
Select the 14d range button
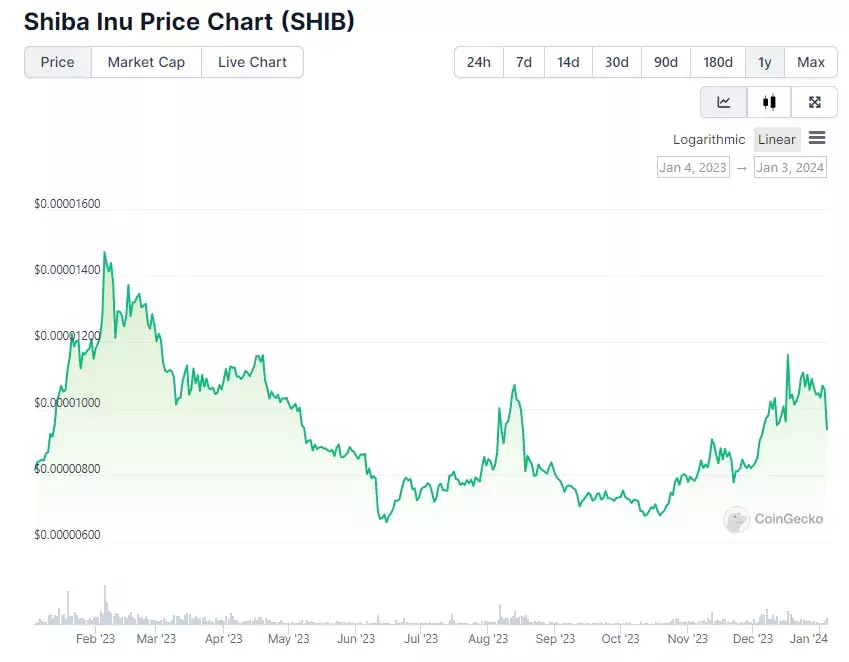[568, 62]
